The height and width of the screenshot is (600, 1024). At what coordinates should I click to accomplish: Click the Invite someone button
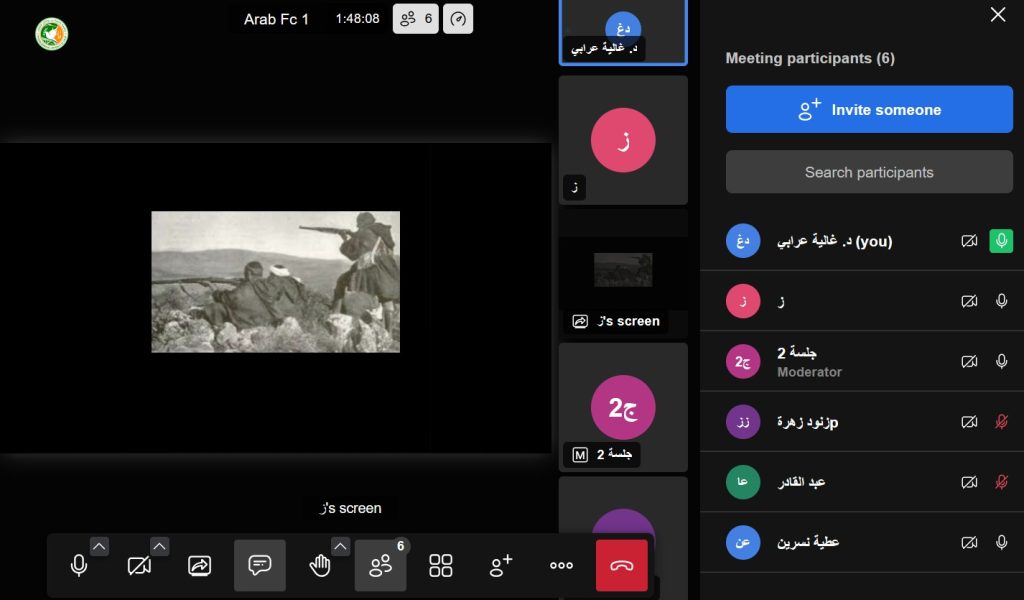[x=869, y=110]
